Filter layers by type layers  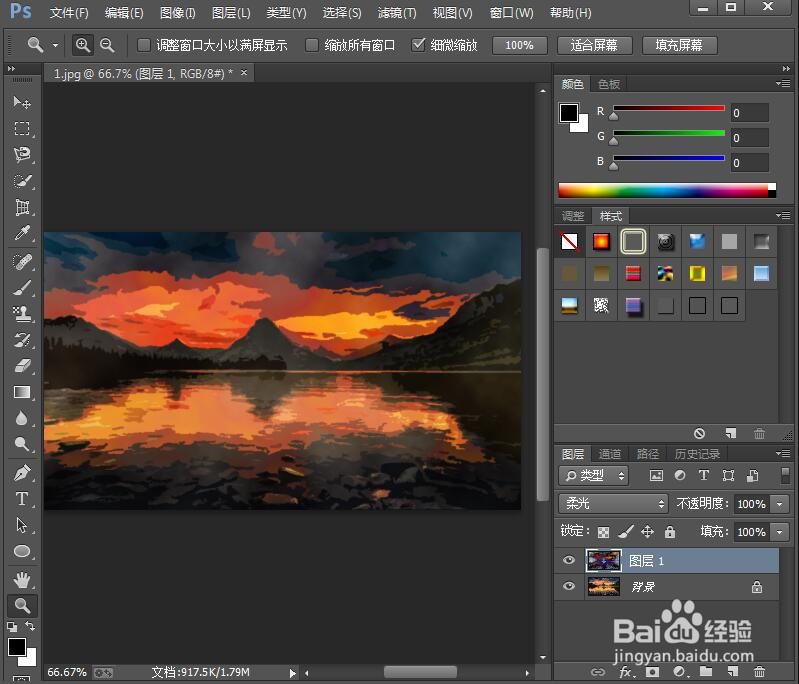click(704, 475)
